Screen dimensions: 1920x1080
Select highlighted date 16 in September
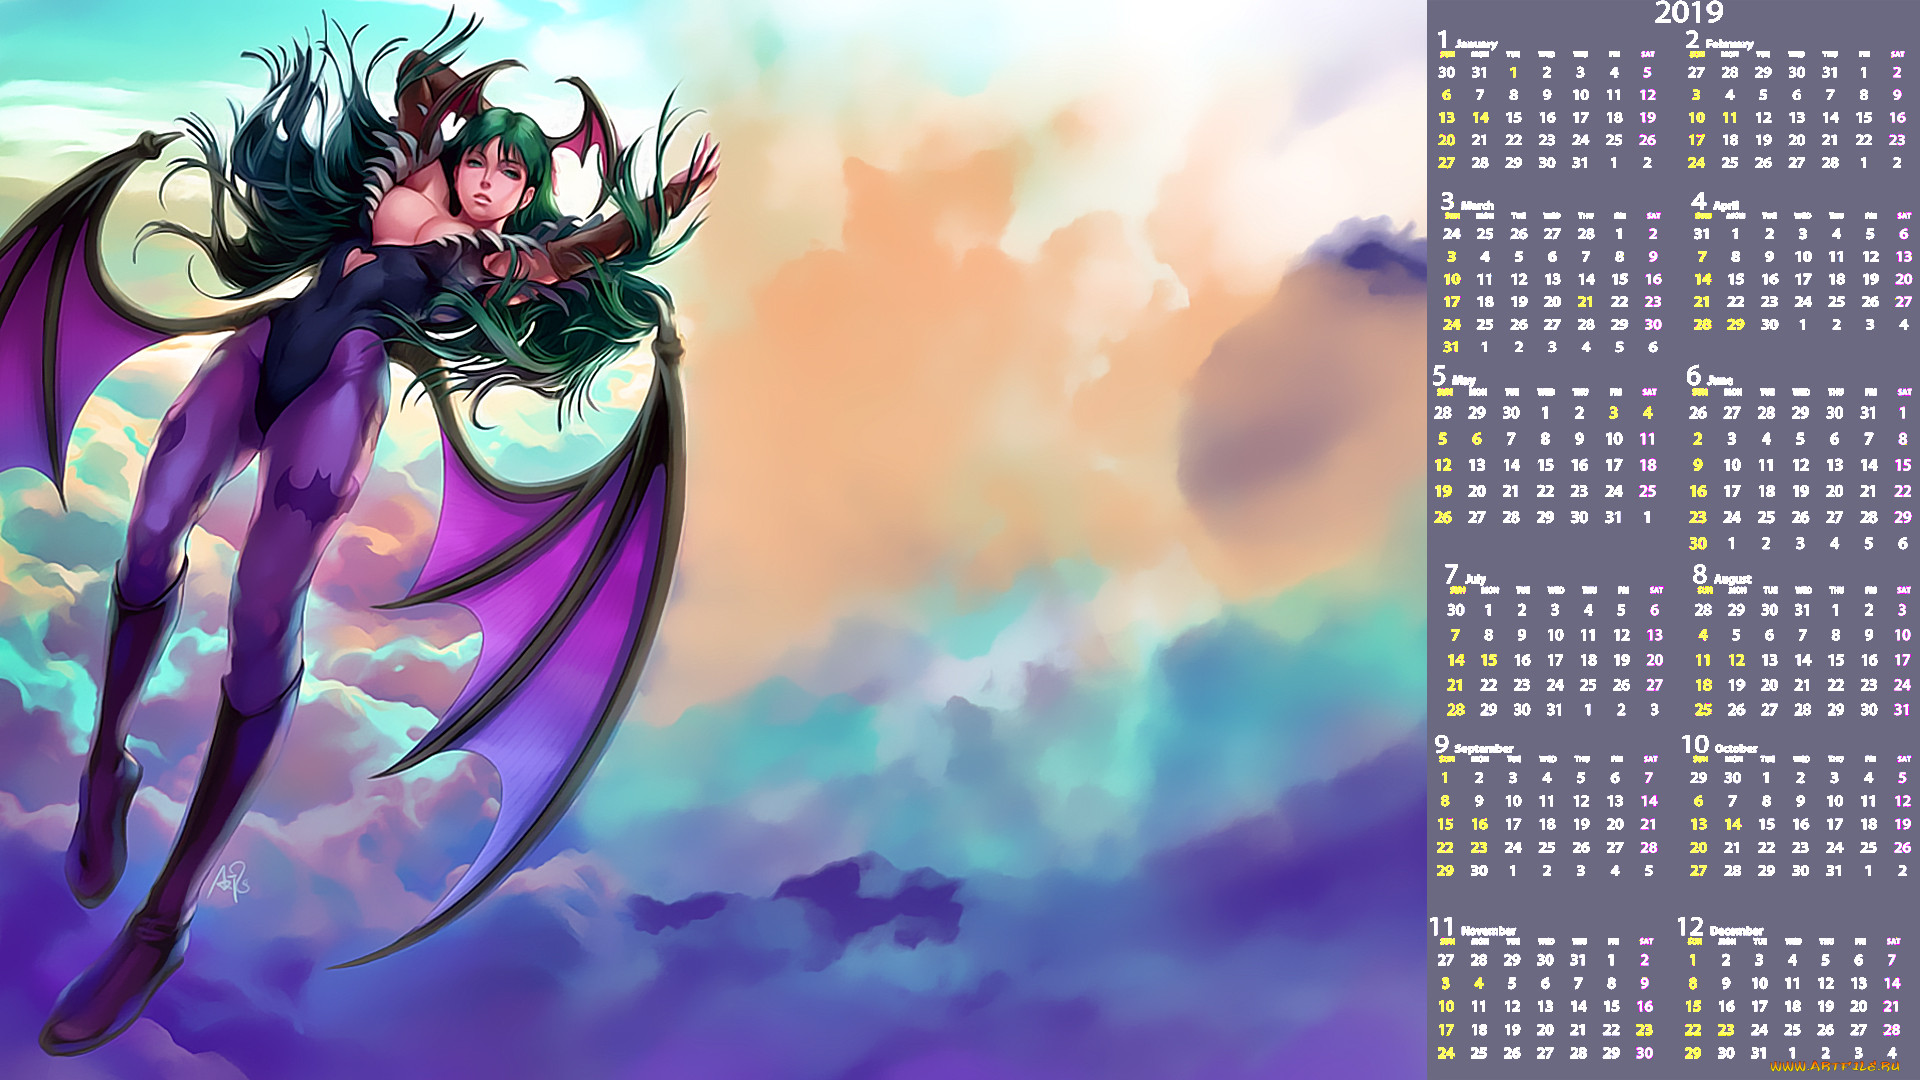[x=1480, y=824]
